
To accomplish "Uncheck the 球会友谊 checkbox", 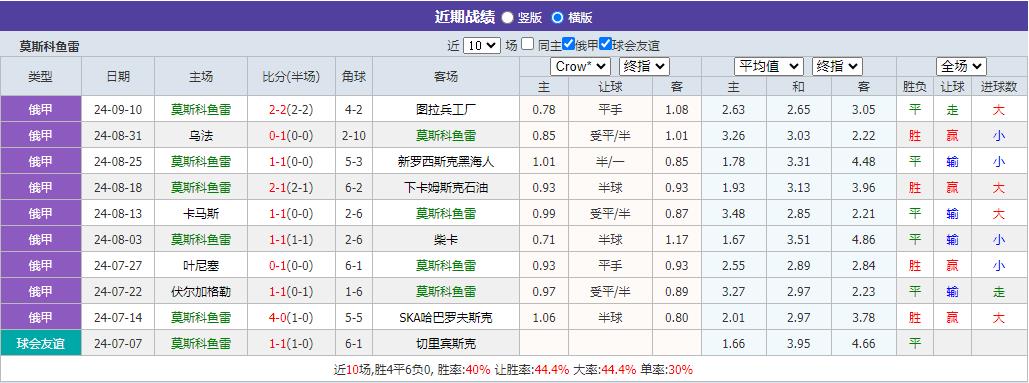I will pos(605,45).
